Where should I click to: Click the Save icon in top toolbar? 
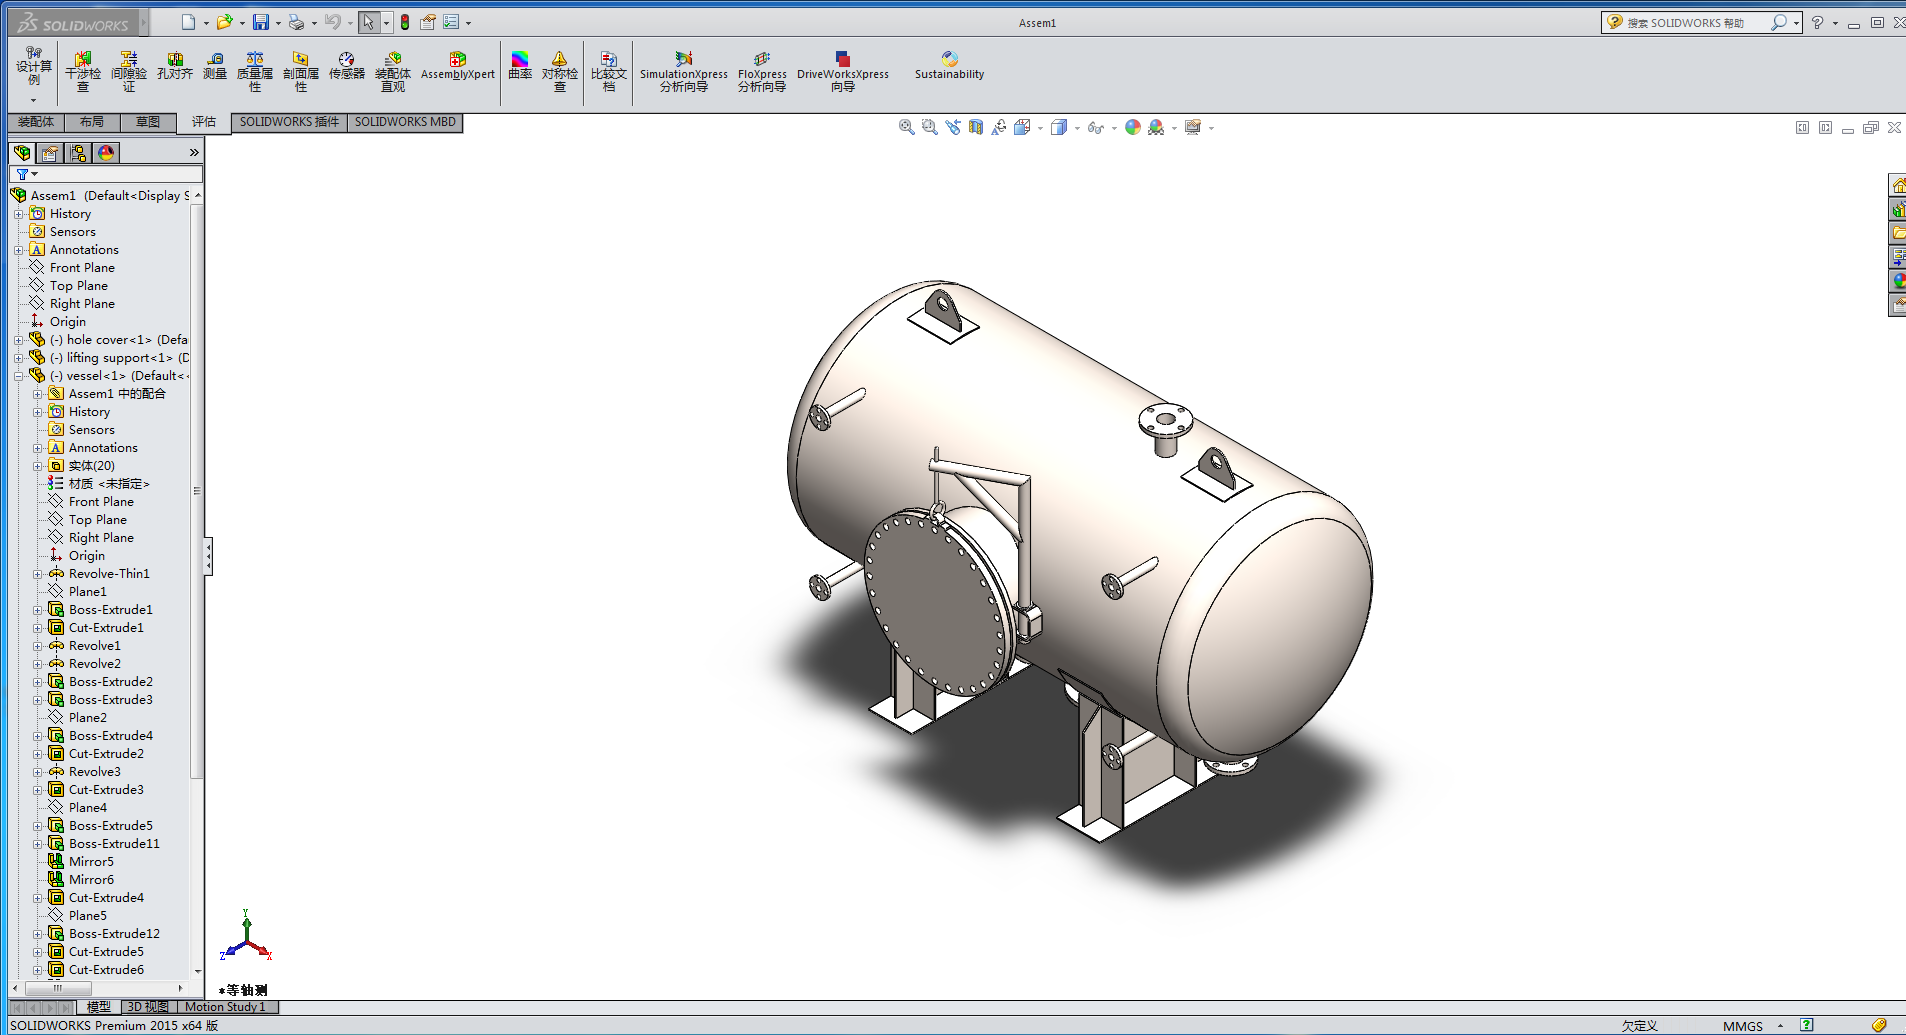261,22
